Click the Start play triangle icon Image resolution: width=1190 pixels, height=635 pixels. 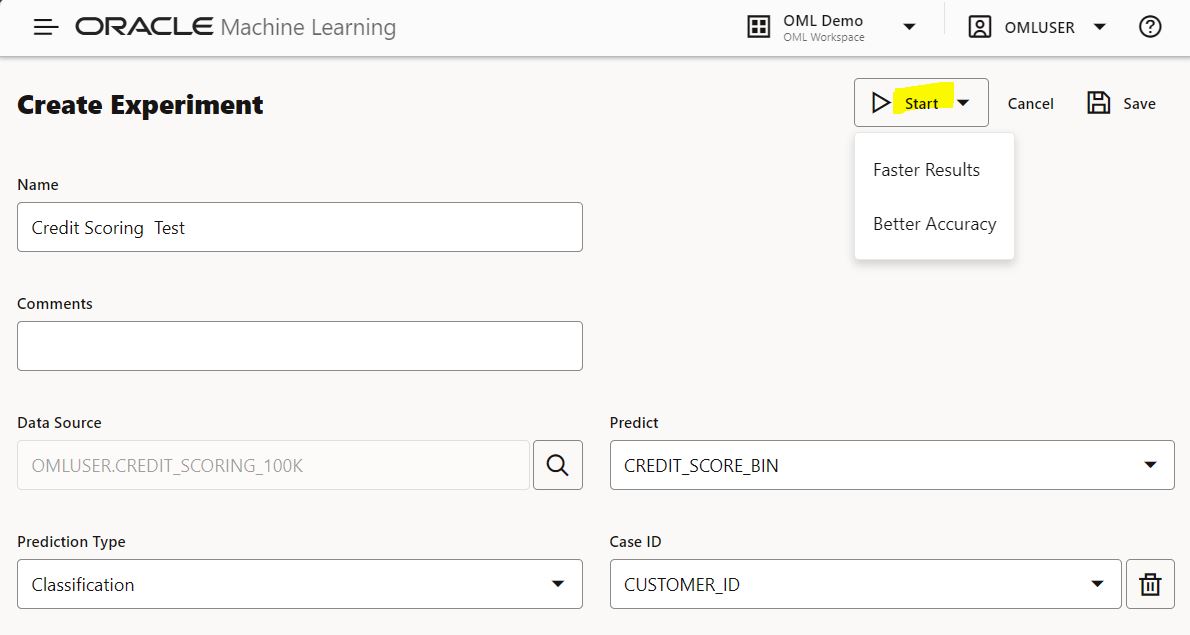[x=880, y=103]
